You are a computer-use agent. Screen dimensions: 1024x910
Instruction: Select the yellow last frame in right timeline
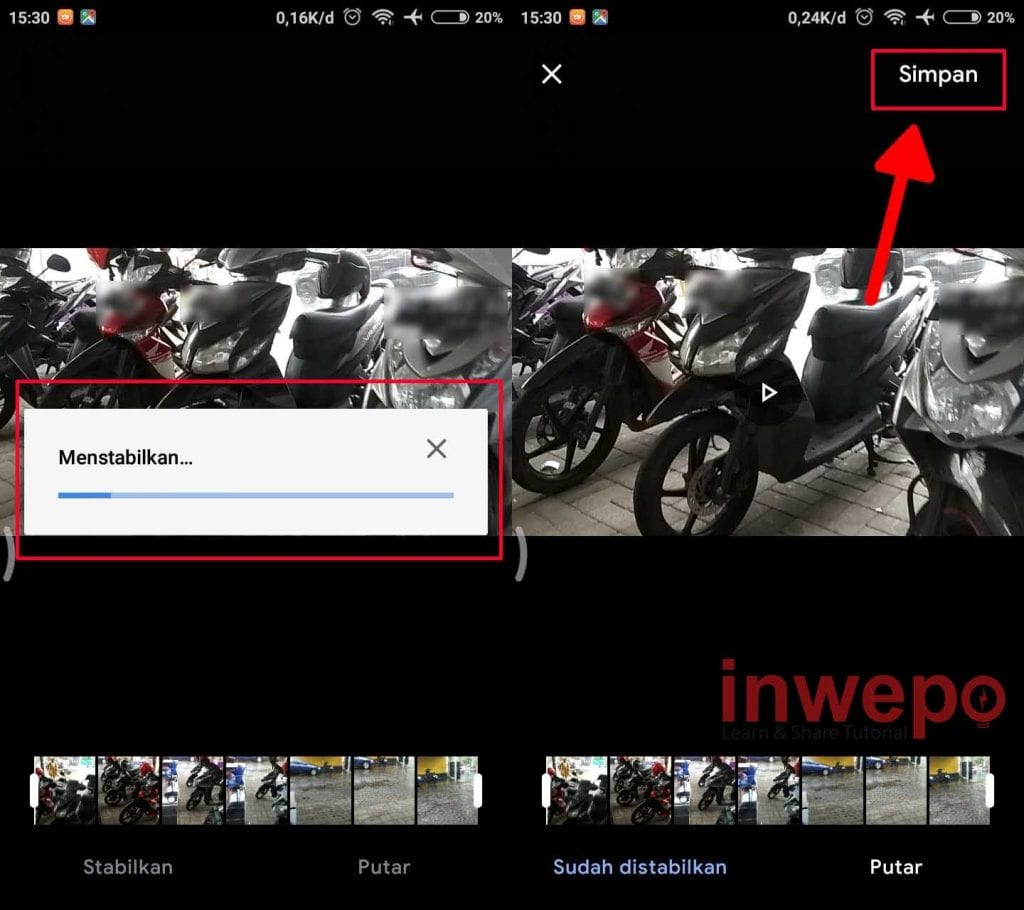point(958,791)
